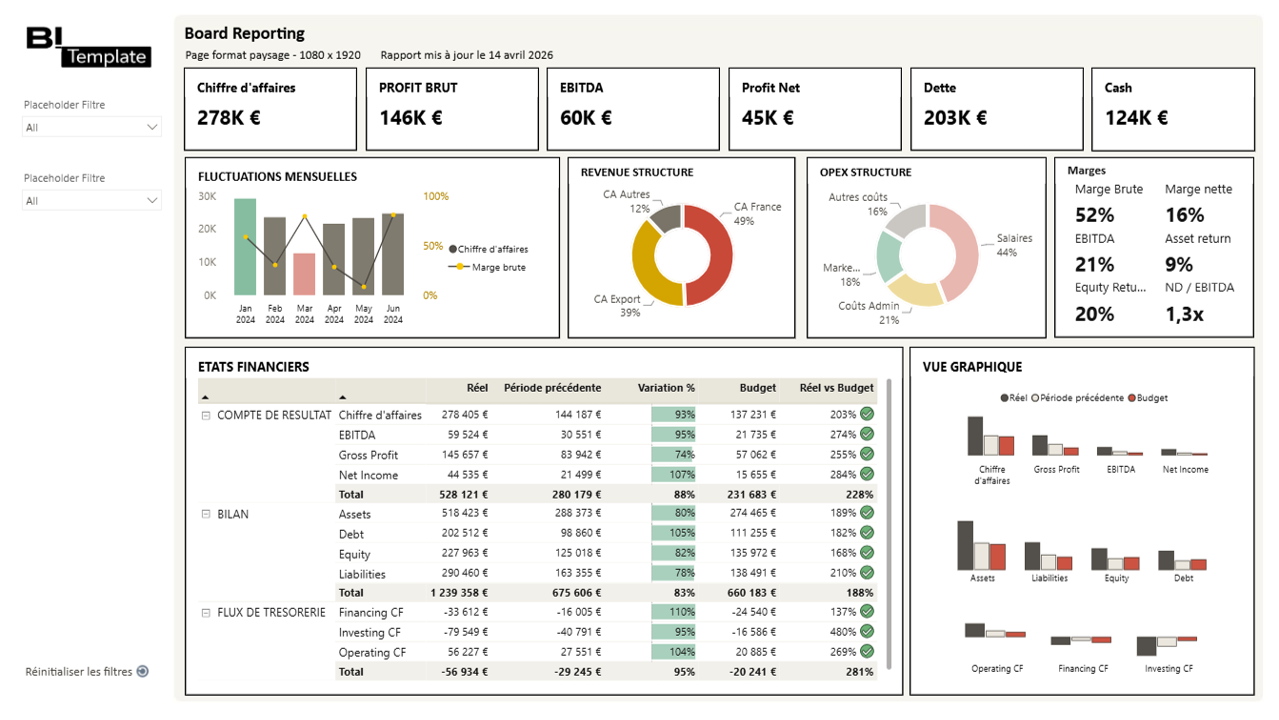Click the ND / EBITDA 1,3x value
Viewport: 1279px width, 720px height.
(x=1184, y=314)
